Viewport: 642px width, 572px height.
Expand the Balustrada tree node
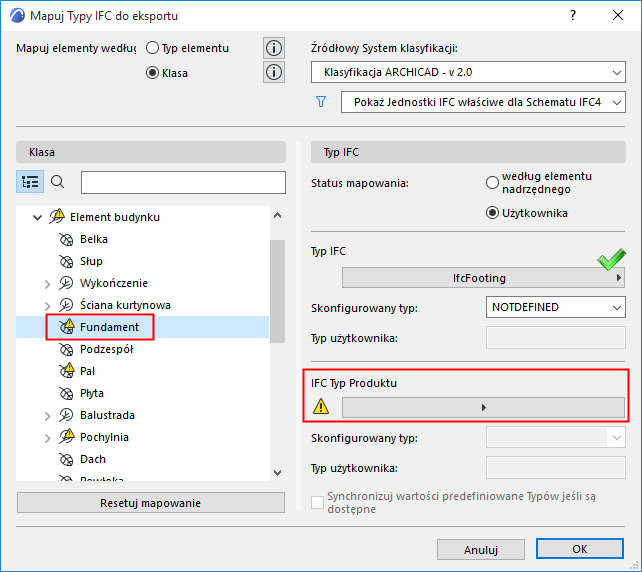(x=47, y=416)
